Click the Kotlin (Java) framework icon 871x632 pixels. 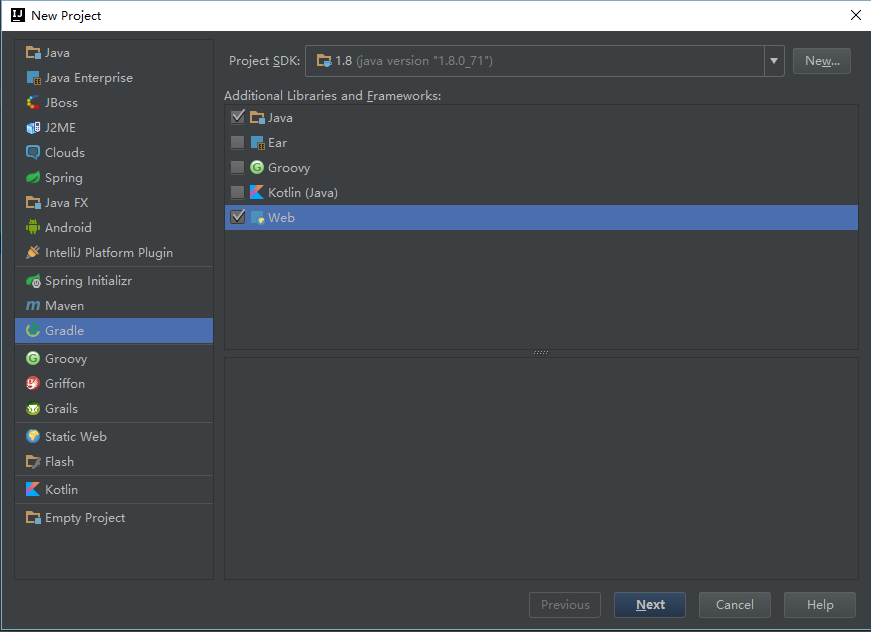(257, 192)
